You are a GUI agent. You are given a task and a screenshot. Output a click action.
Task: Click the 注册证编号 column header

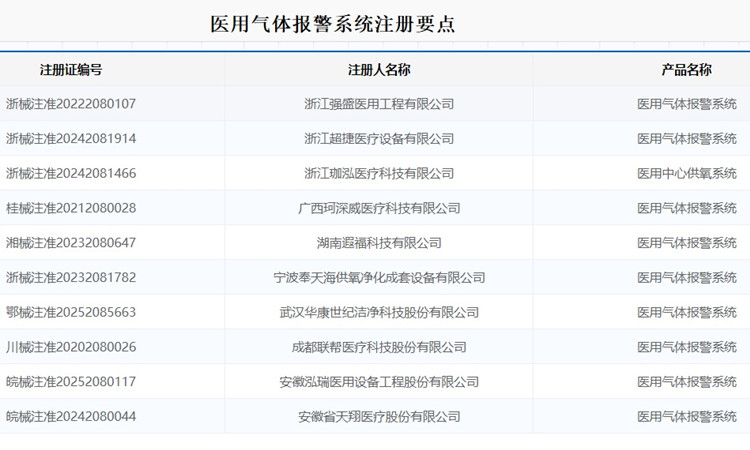pos(71,70)
